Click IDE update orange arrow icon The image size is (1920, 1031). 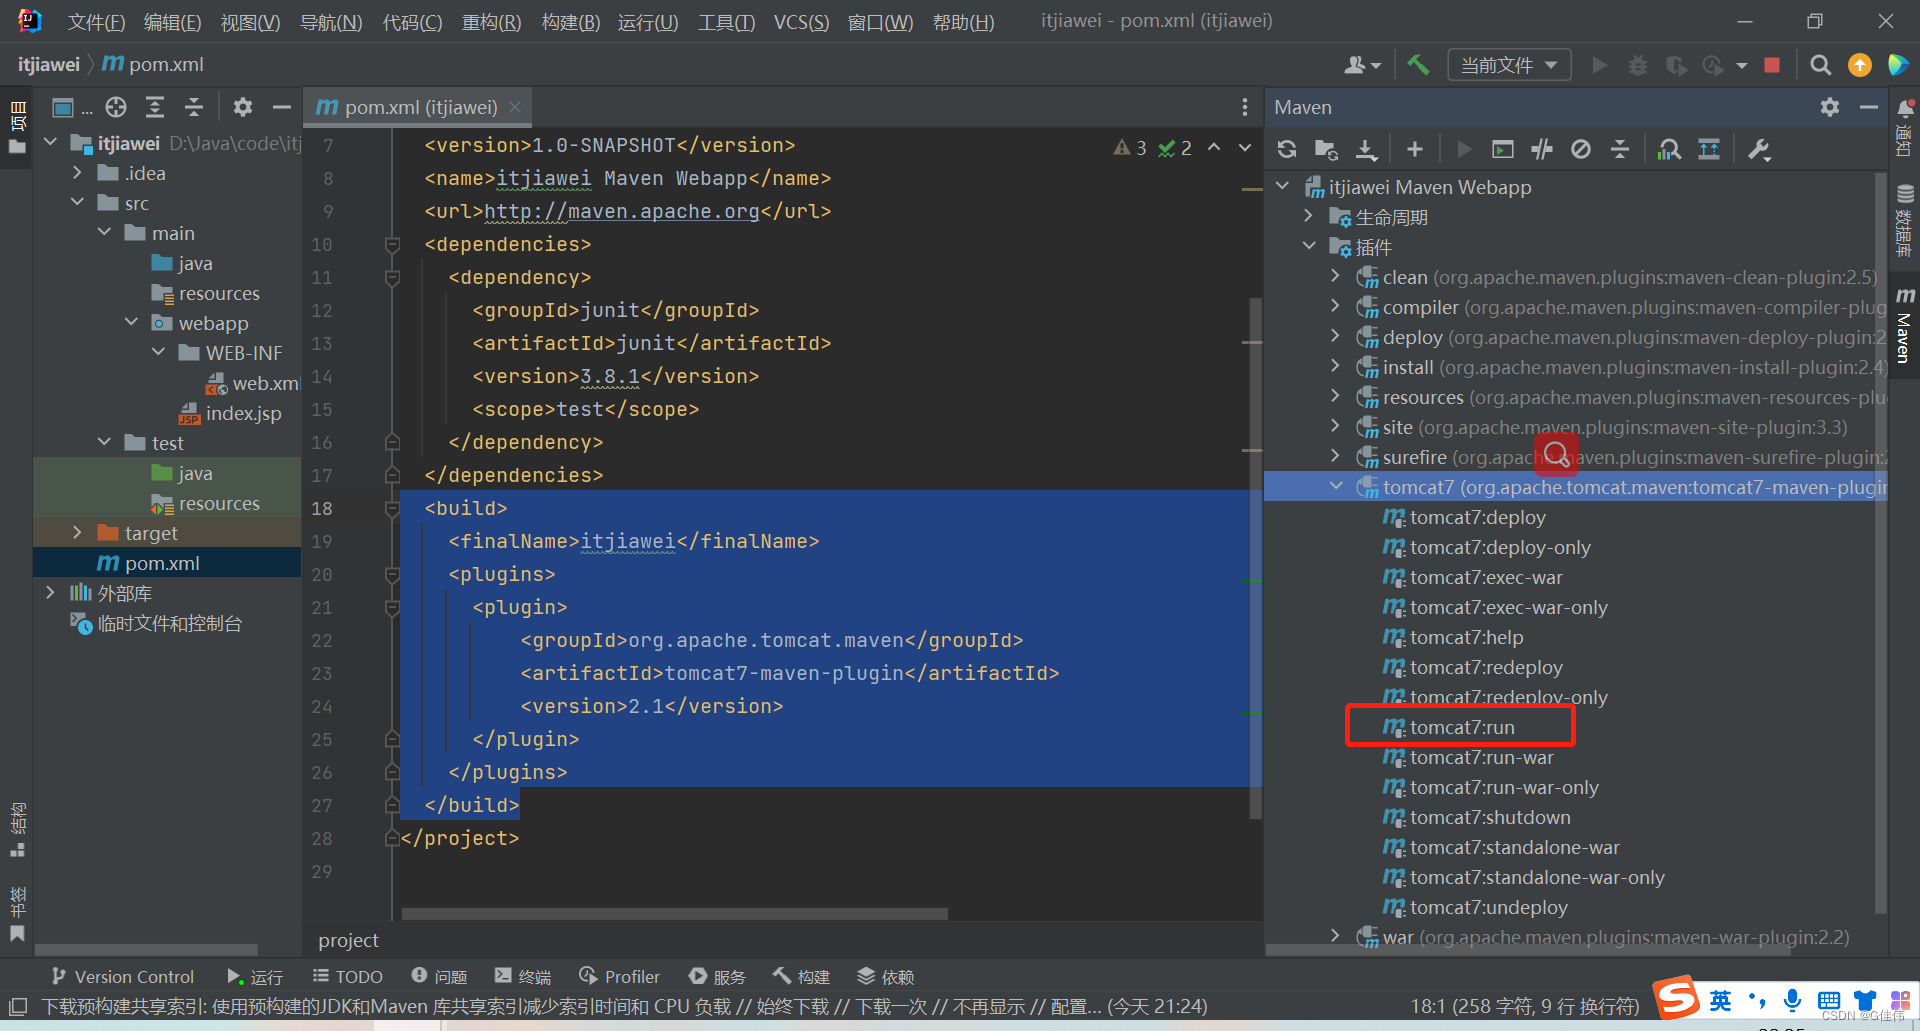click(1859, 65)
